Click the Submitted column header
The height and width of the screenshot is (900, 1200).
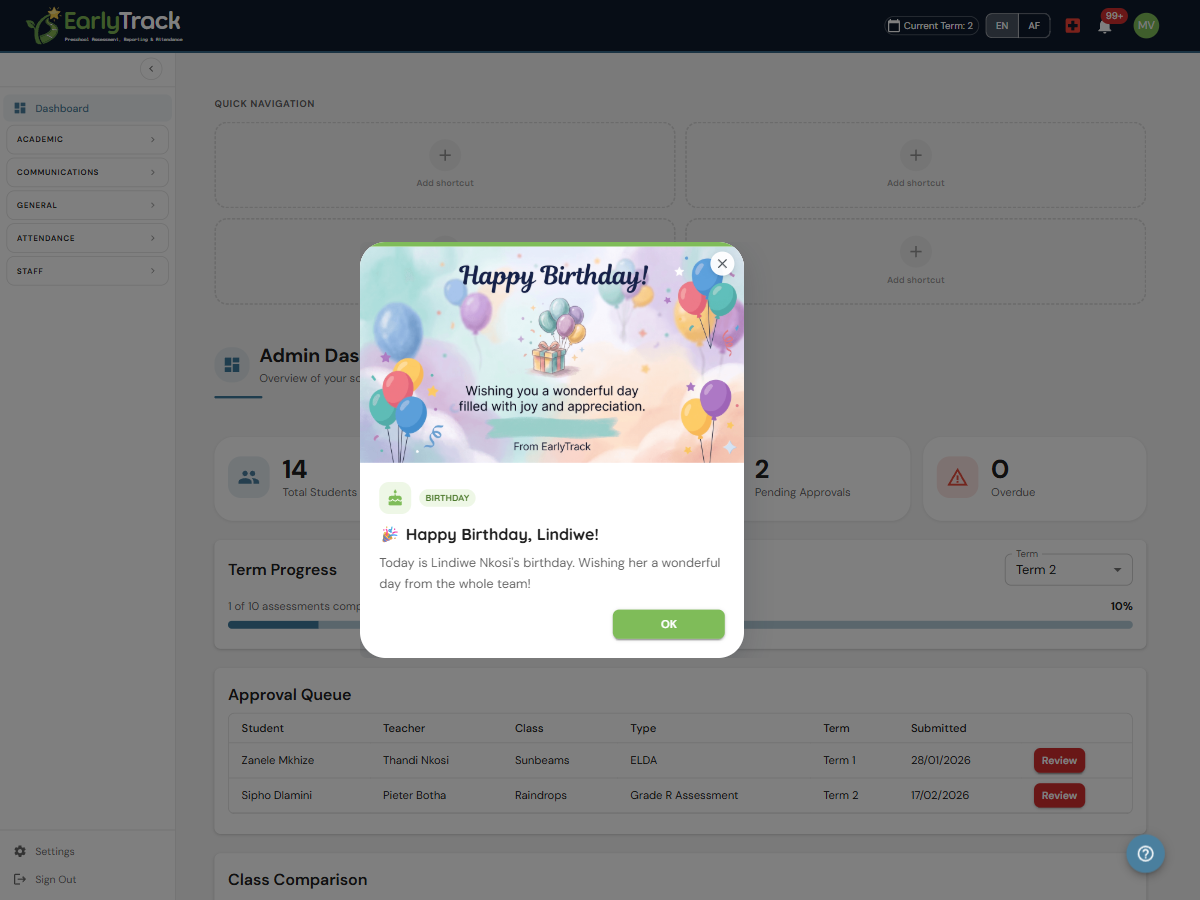pyautogui.click(x=938, y=728)
